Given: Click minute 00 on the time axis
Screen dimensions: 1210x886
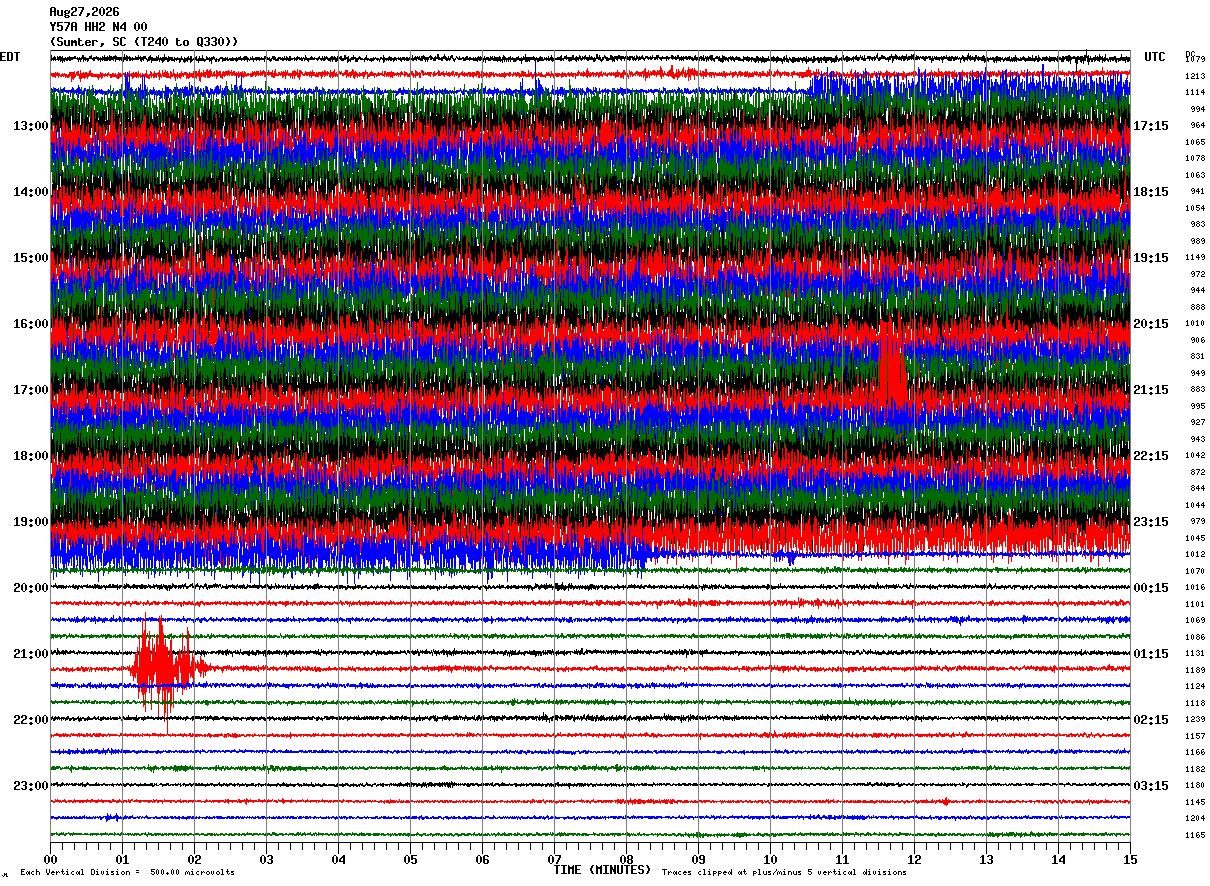Looking at the screenshot, I should (50, 859).
